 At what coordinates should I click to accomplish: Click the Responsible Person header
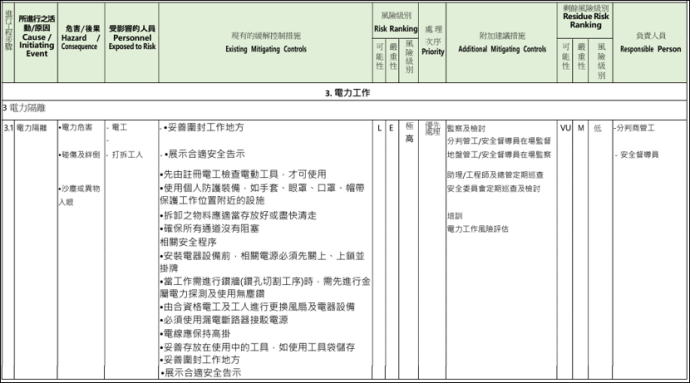click(x=650, y=42)
